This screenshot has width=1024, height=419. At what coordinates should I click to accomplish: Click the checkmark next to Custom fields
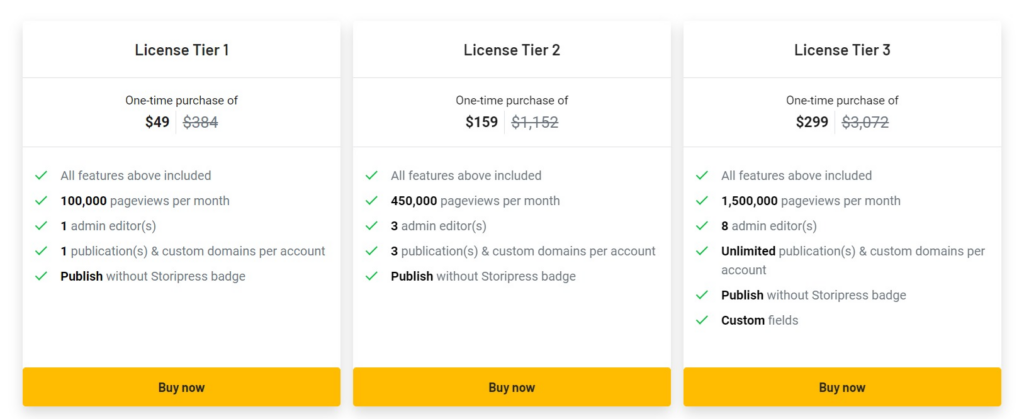click(x=702, y=321)
